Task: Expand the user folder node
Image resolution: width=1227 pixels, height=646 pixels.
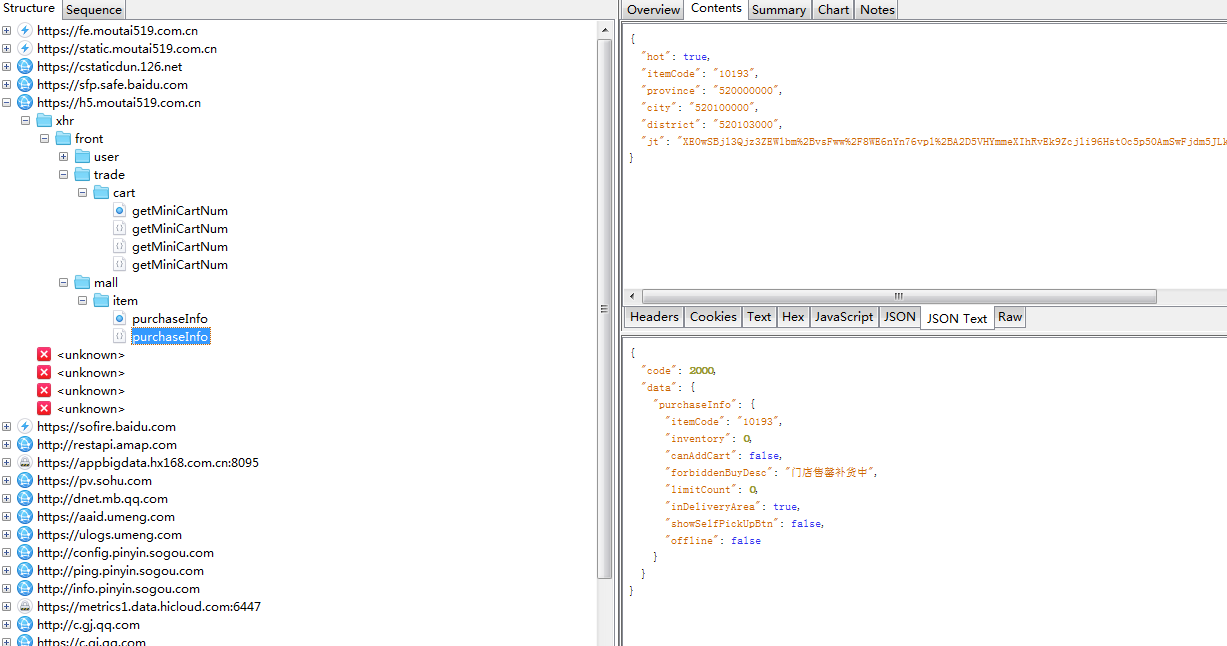Action: click(x=64, y=157)
